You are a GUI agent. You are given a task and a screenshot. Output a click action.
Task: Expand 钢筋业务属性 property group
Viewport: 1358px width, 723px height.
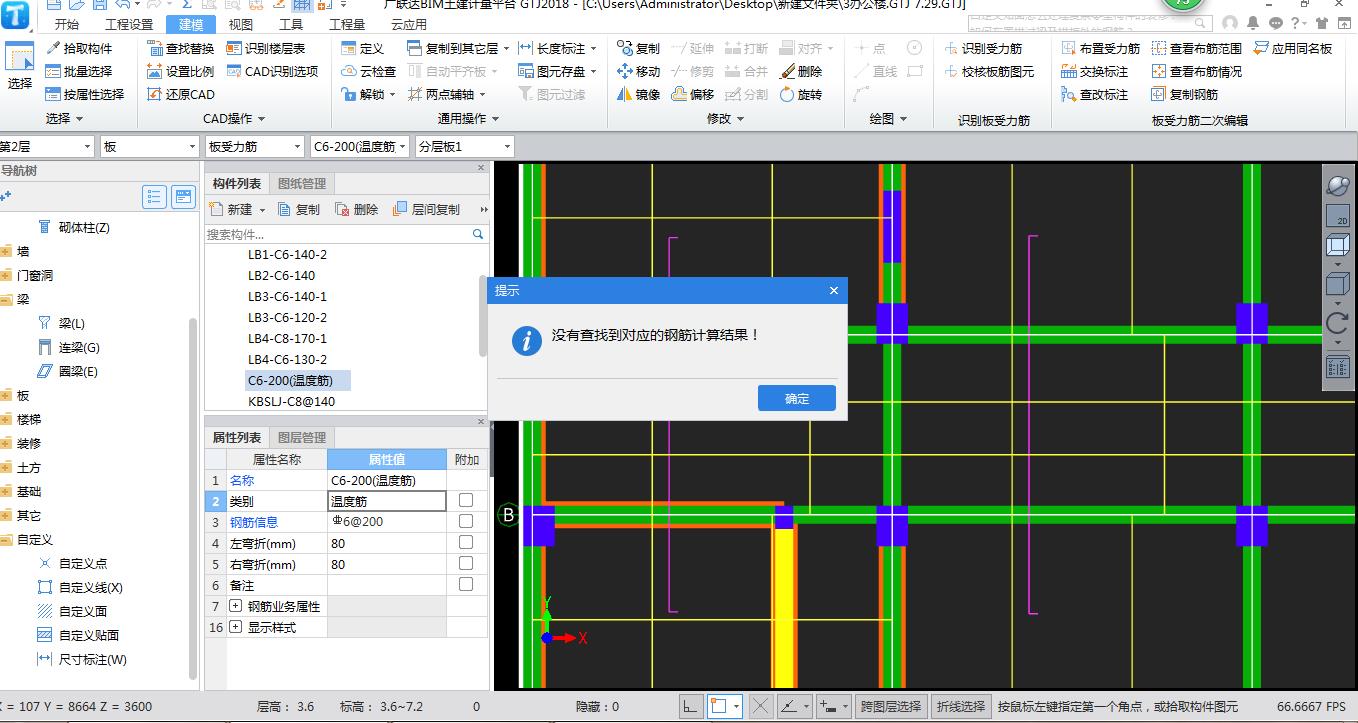pyautogui.click(x=236, y=606)
